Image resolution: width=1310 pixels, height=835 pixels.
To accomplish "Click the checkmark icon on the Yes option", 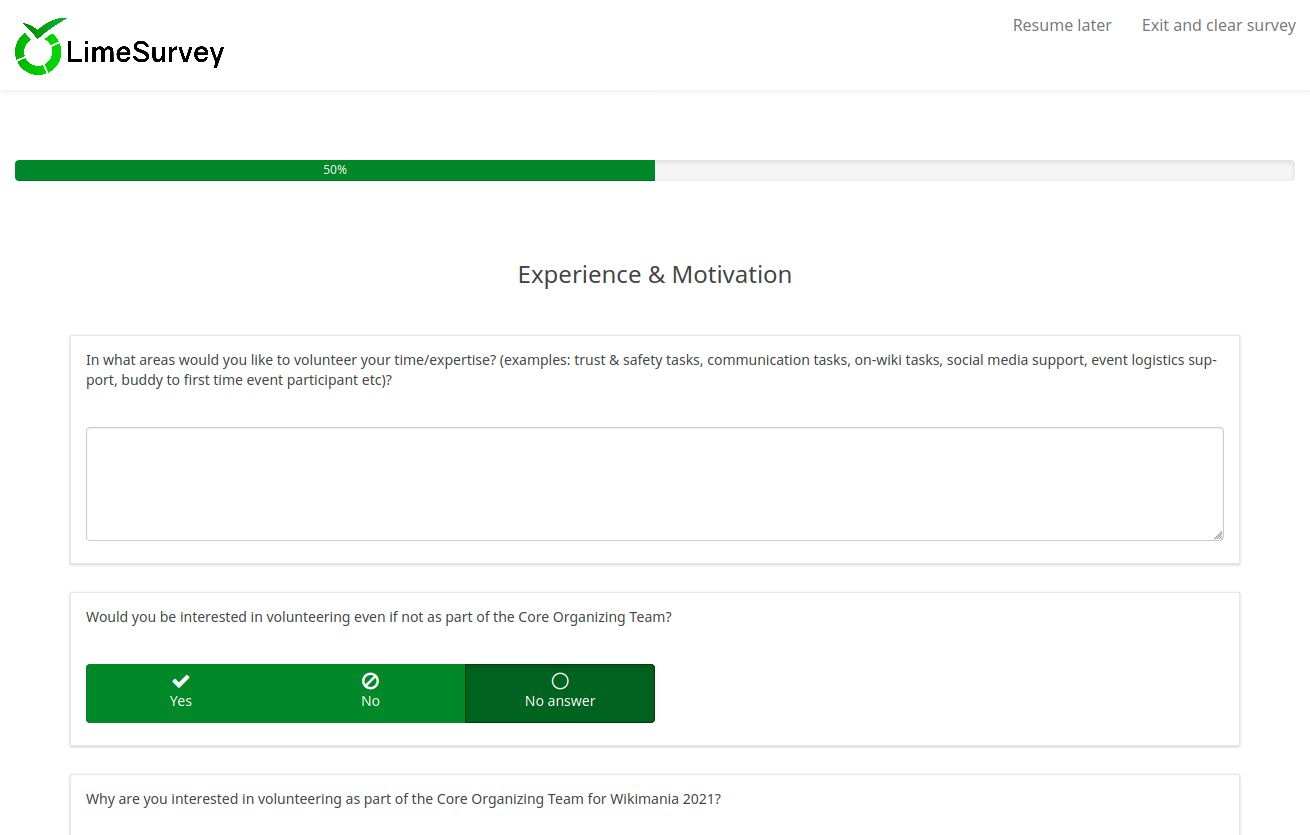I will (180, 680).
